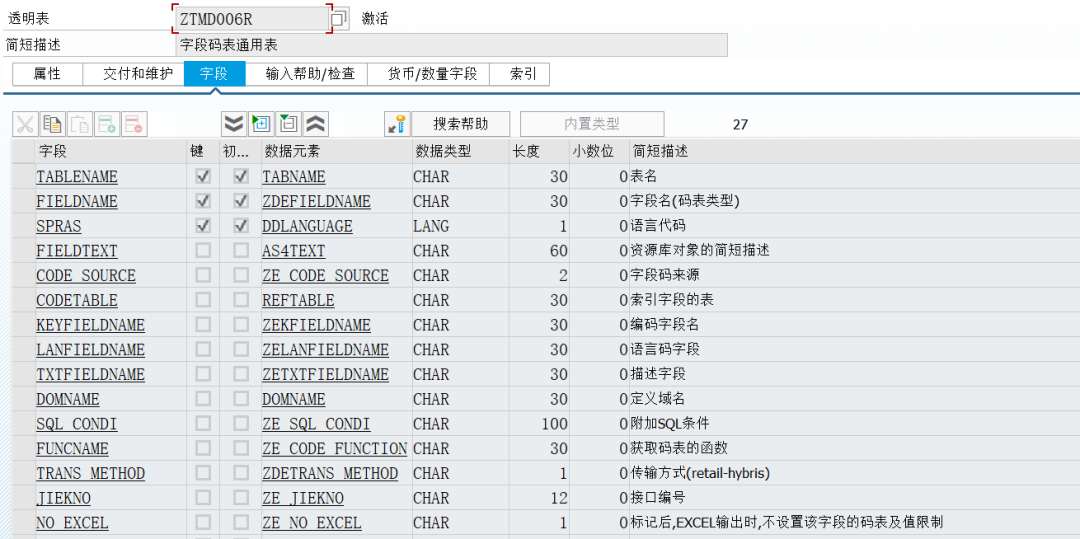Open data element ZE_JIEKNO link
The width and height of the screenshot is (1080, 539).
[x=302, y=498]
